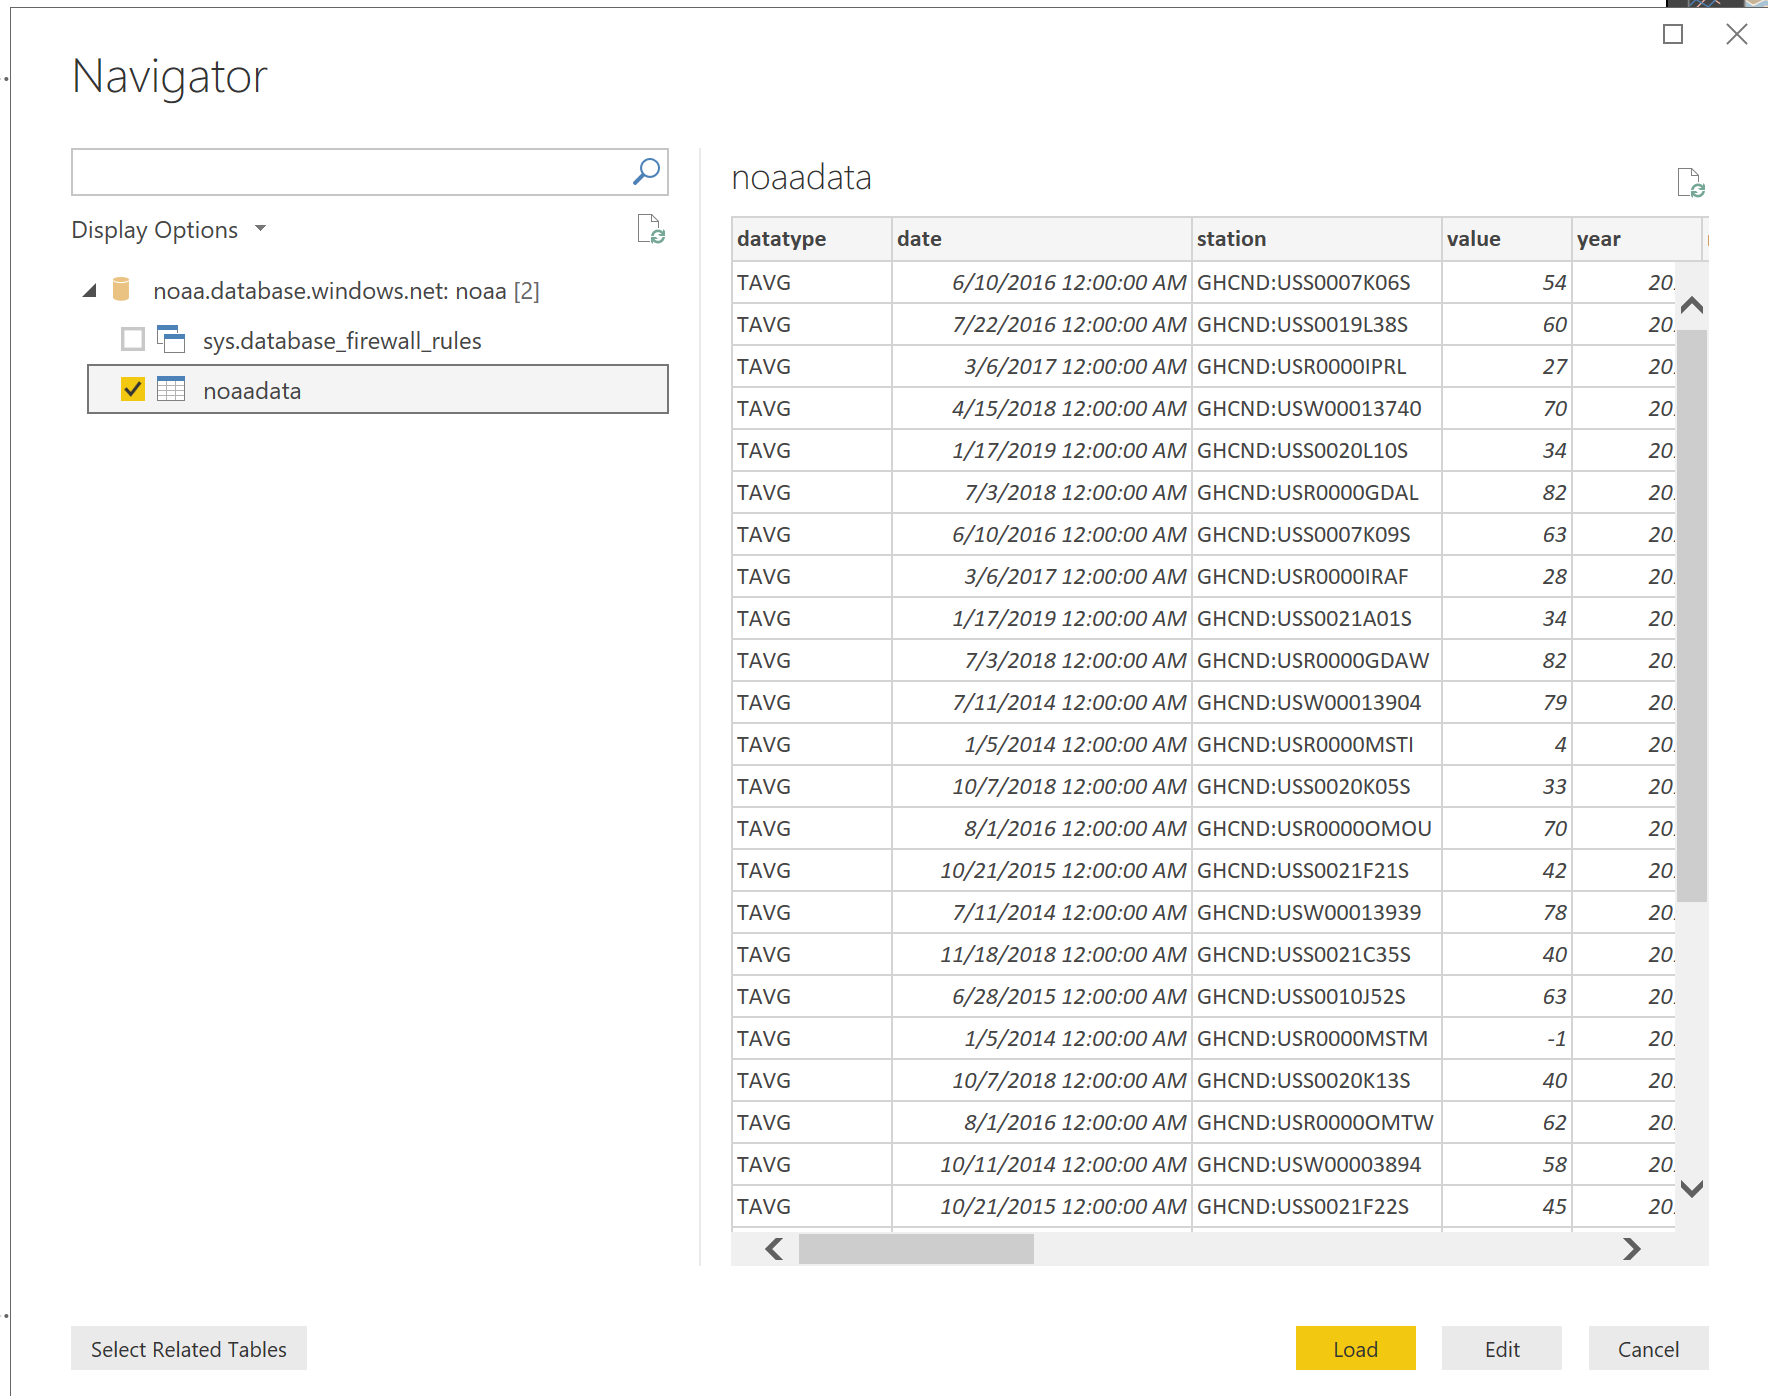Uncheck the noaadata checkbox
This screenshot has height=1396, width=1768.
point(133,389)
